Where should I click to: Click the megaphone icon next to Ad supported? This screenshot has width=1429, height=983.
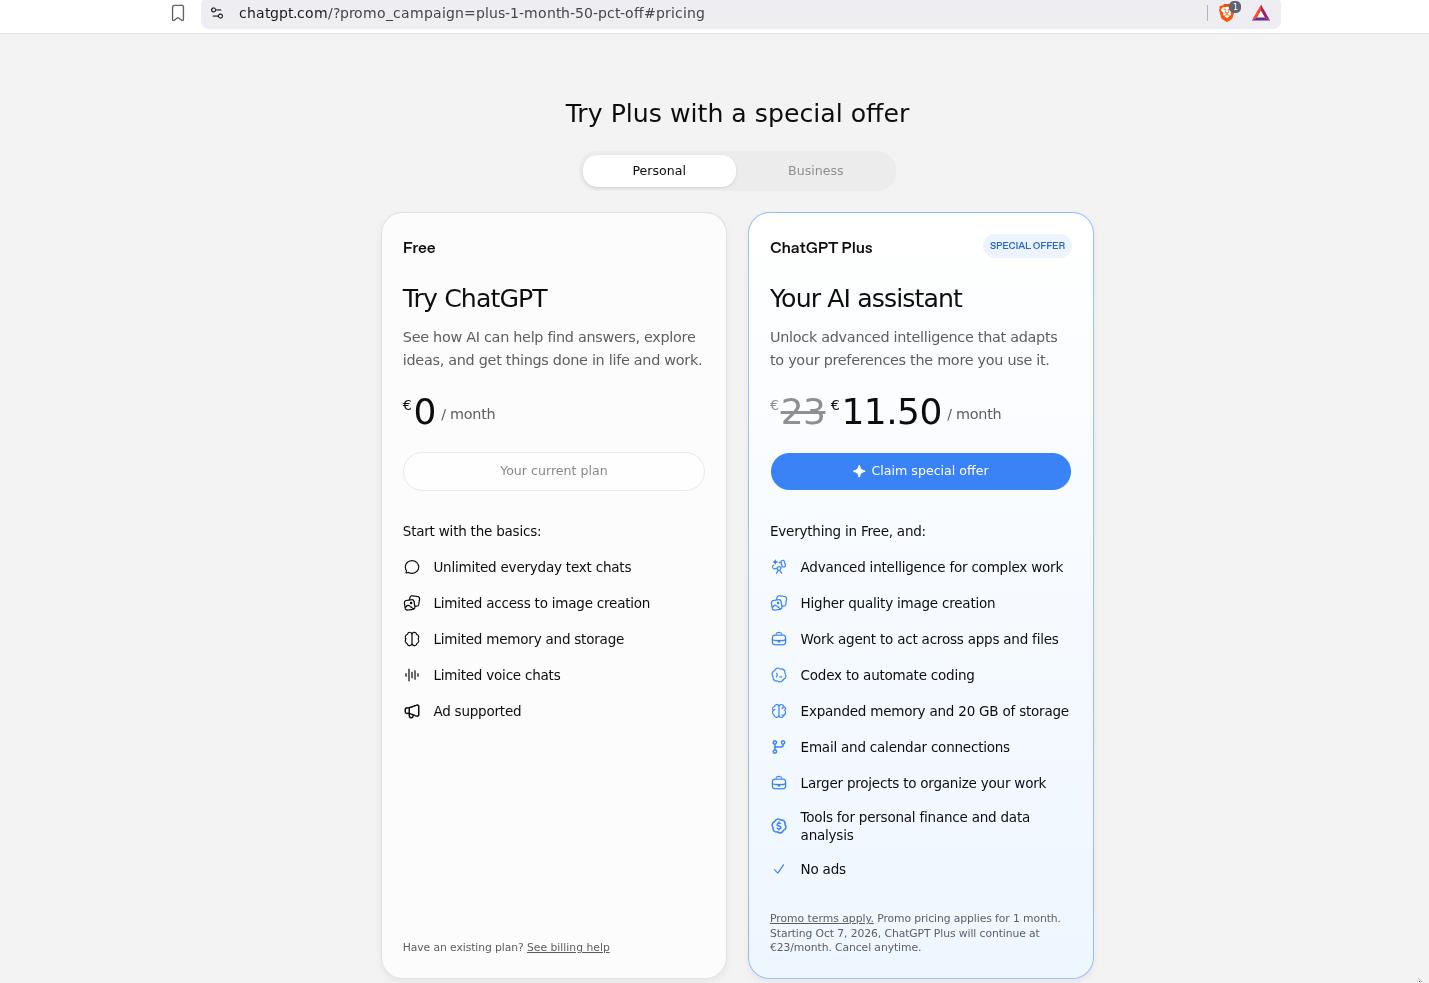tap(412, 711)
